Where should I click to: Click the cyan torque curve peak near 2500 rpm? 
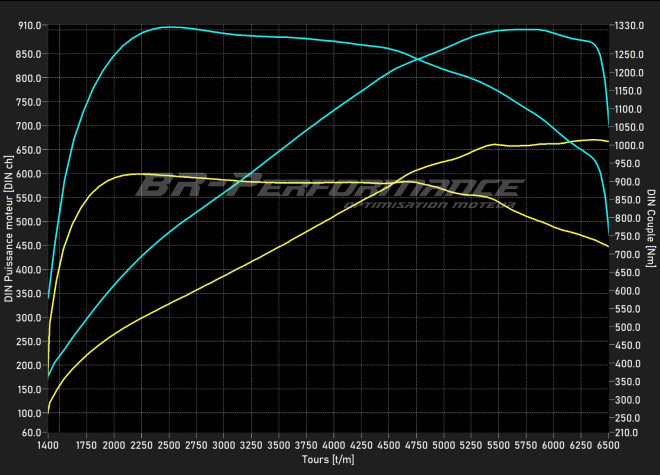(168, 27)
